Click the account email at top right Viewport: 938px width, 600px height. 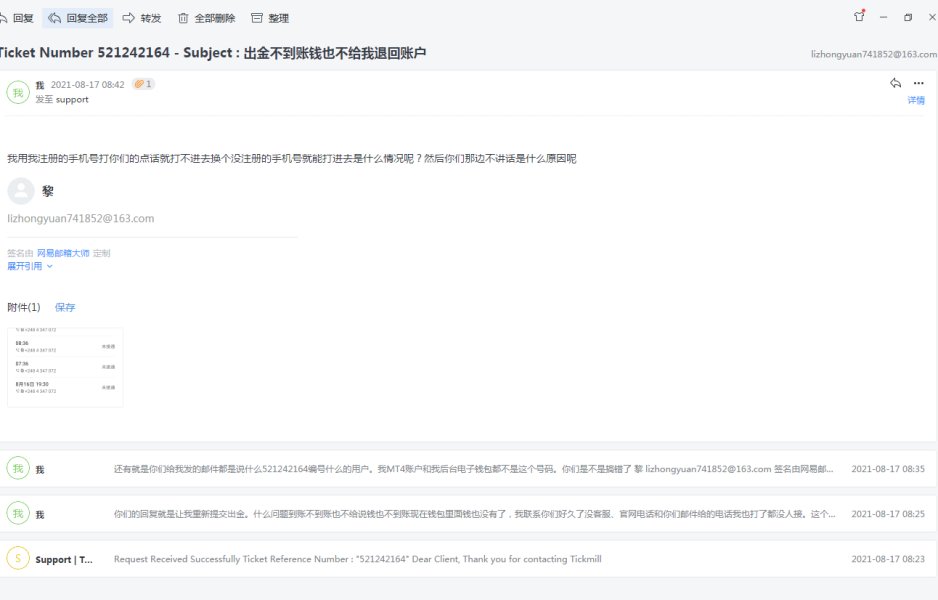pyautogui.click(x=874, y=54)
